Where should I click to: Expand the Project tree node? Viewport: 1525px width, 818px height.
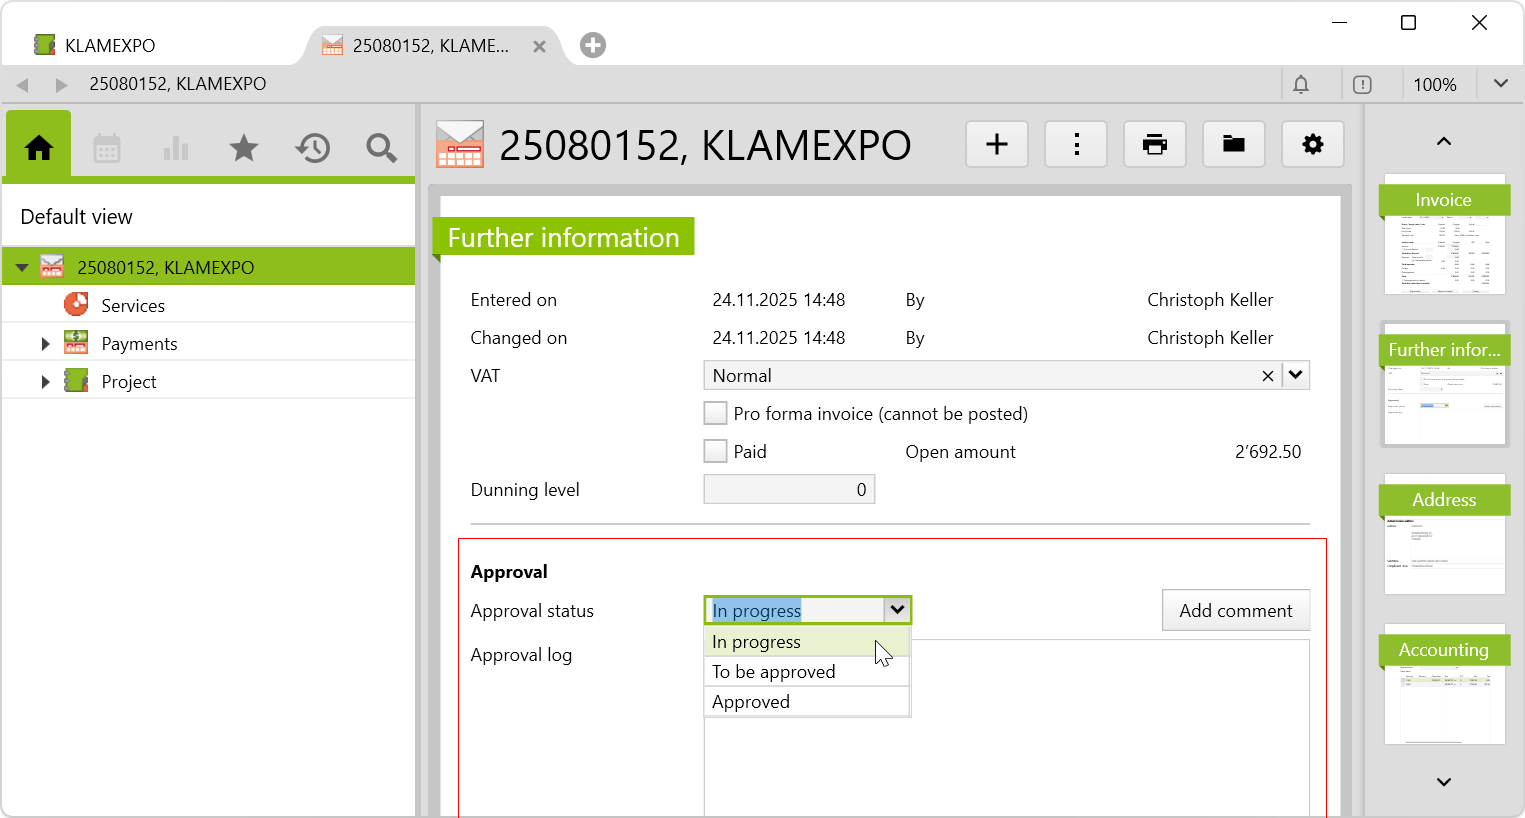point(45,382)
